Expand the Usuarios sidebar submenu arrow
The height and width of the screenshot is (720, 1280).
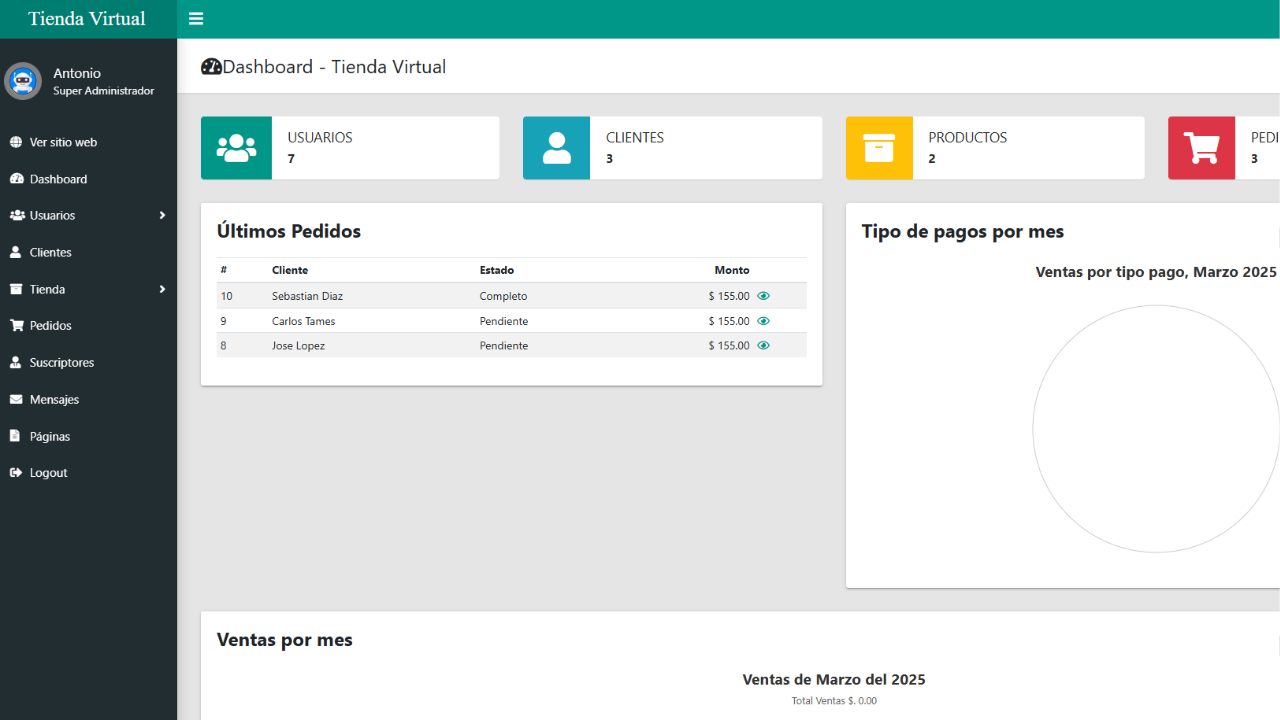[x=162, y=215]
